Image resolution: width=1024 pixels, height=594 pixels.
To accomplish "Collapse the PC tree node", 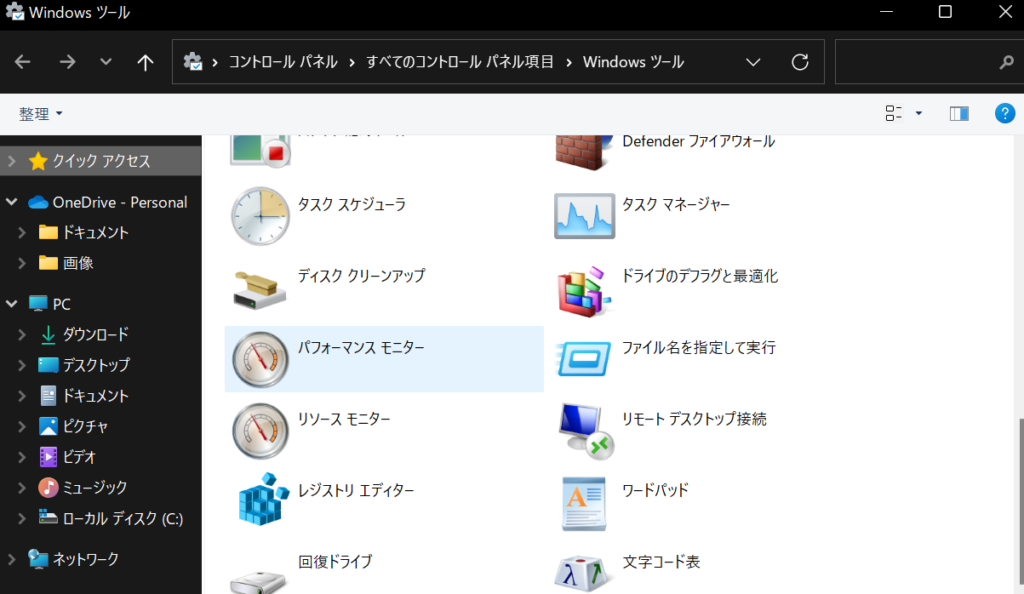I will [x=11, y=304].
